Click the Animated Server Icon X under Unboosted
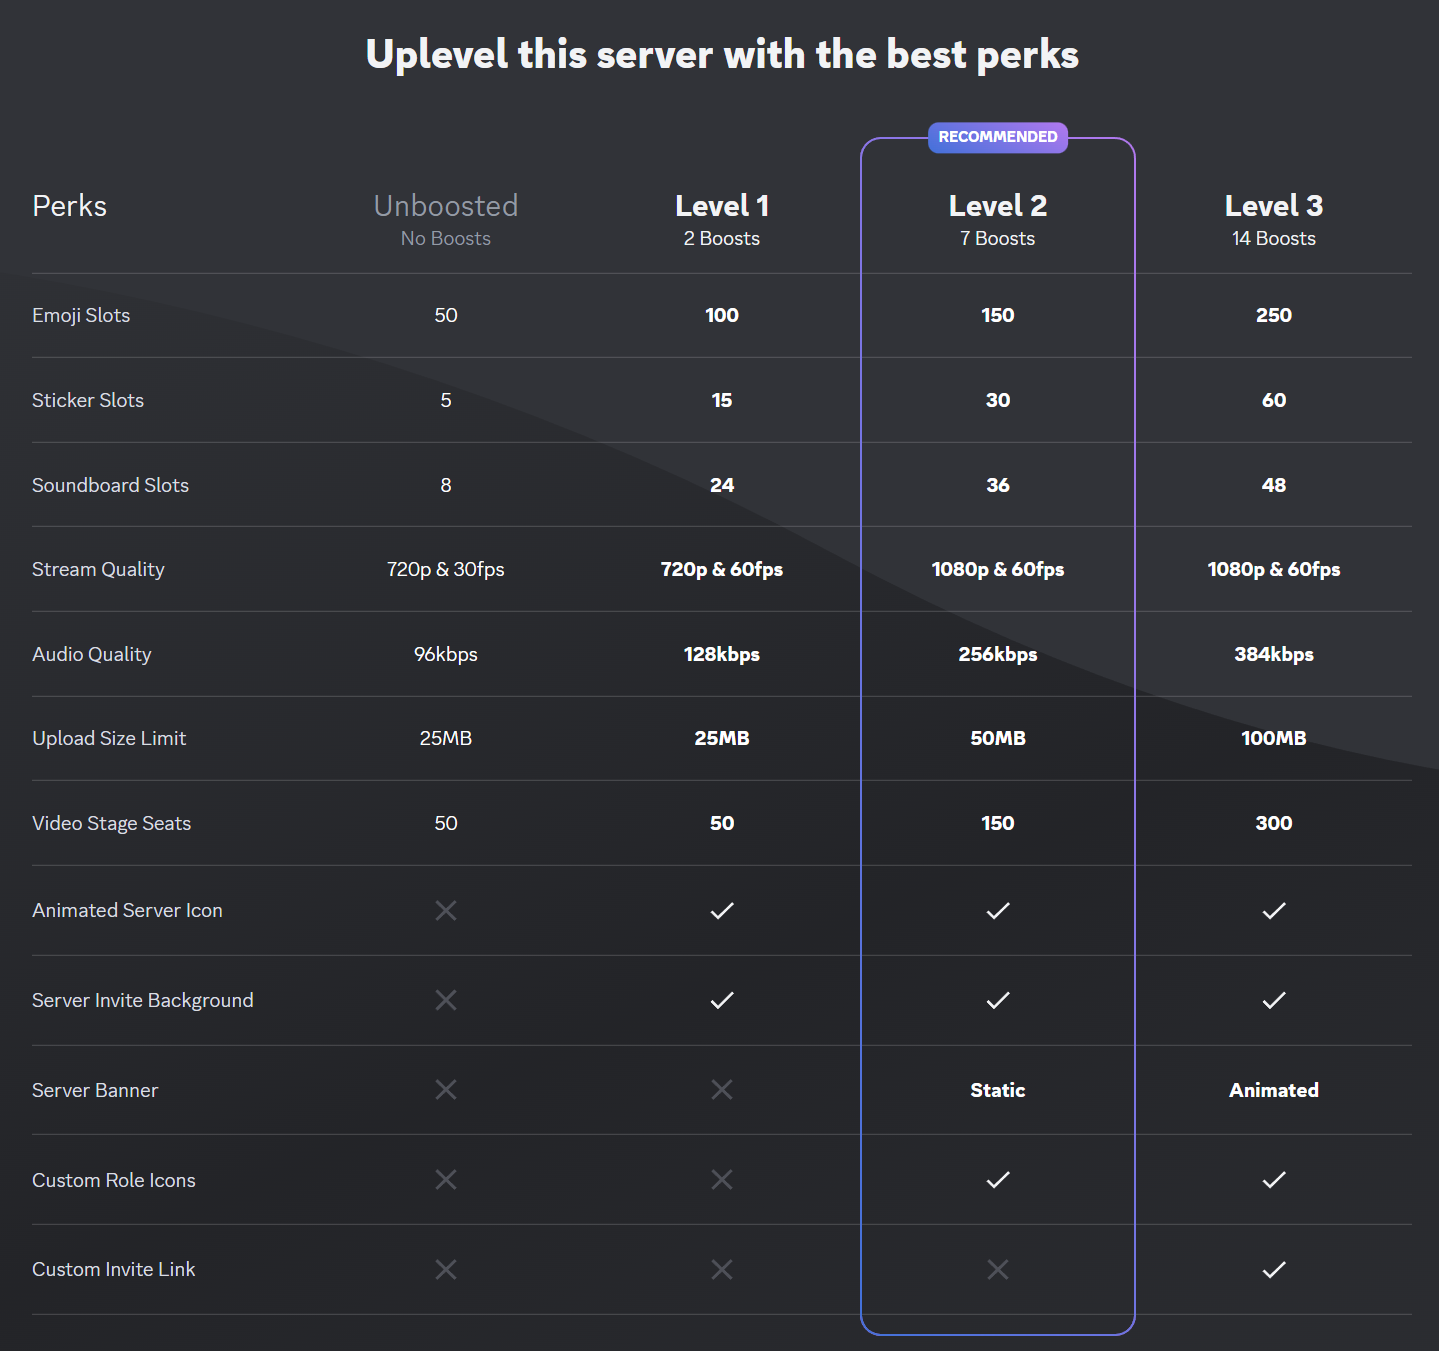 pyautogui.click(x=446, y=910)
